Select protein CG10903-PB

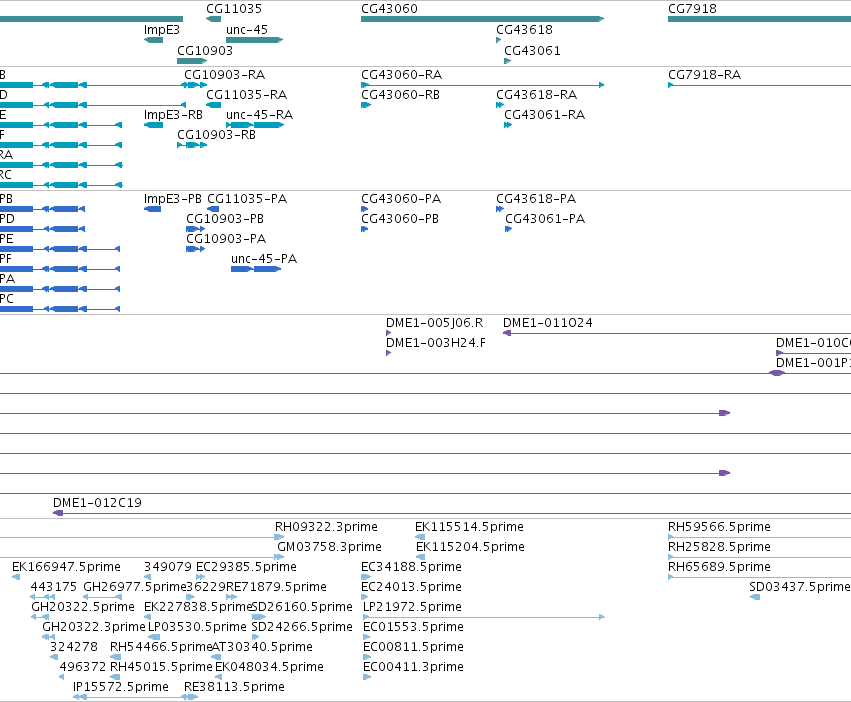coord(225,219)
